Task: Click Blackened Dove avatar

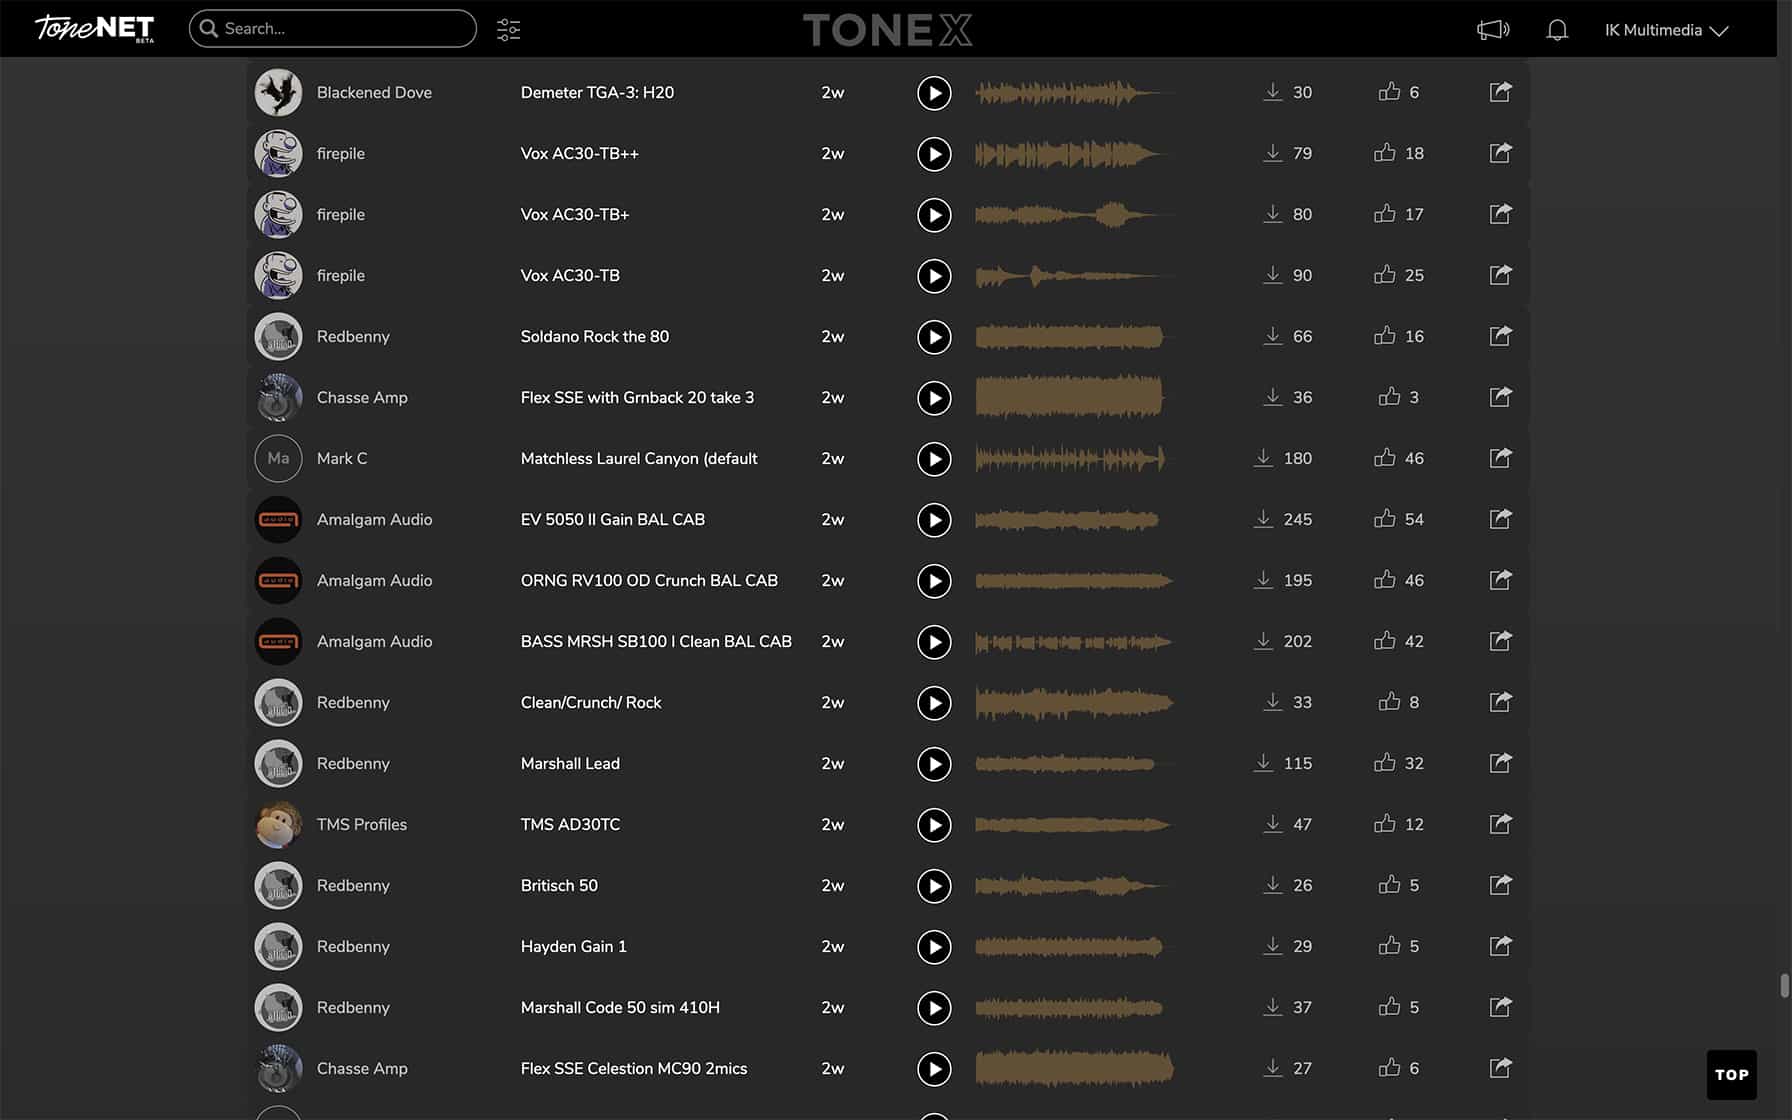Action: 278,92
